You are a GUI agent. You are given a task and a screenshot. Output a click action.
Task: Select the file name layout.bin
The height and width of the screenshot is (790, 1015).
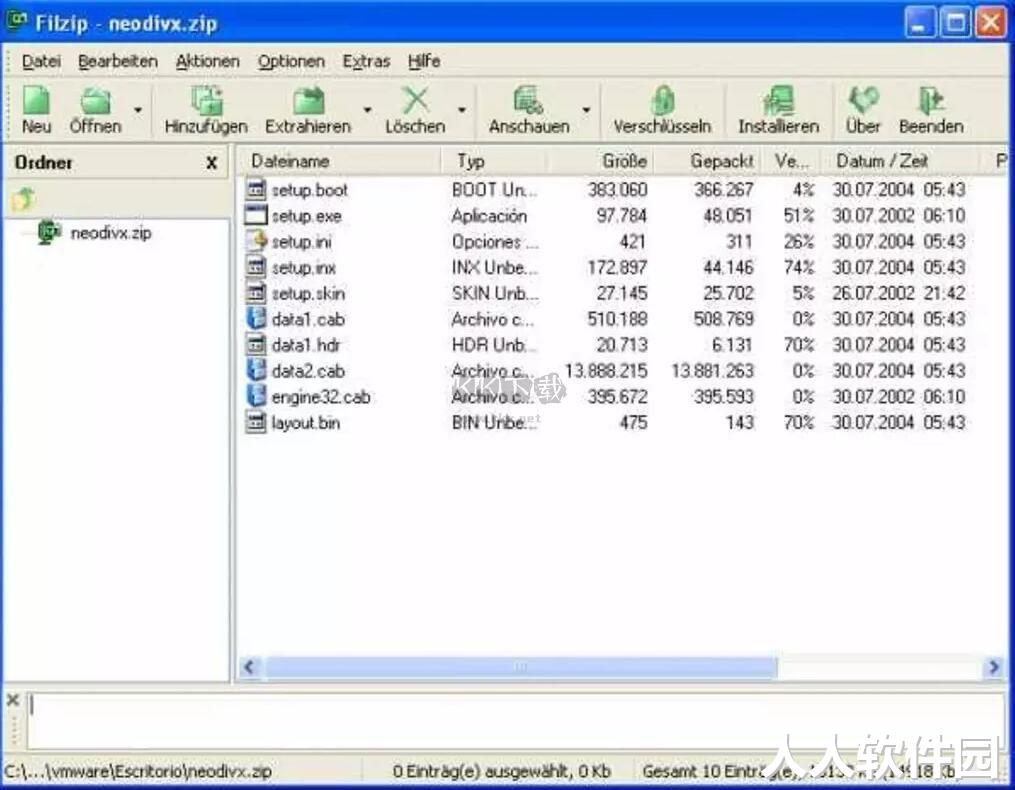coord(306,423)
